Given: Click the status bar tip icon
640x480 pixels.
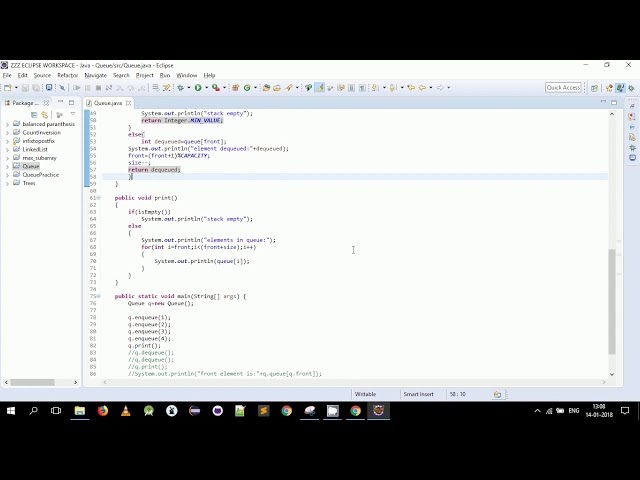Looking at the screenshot, I should 497,394.
